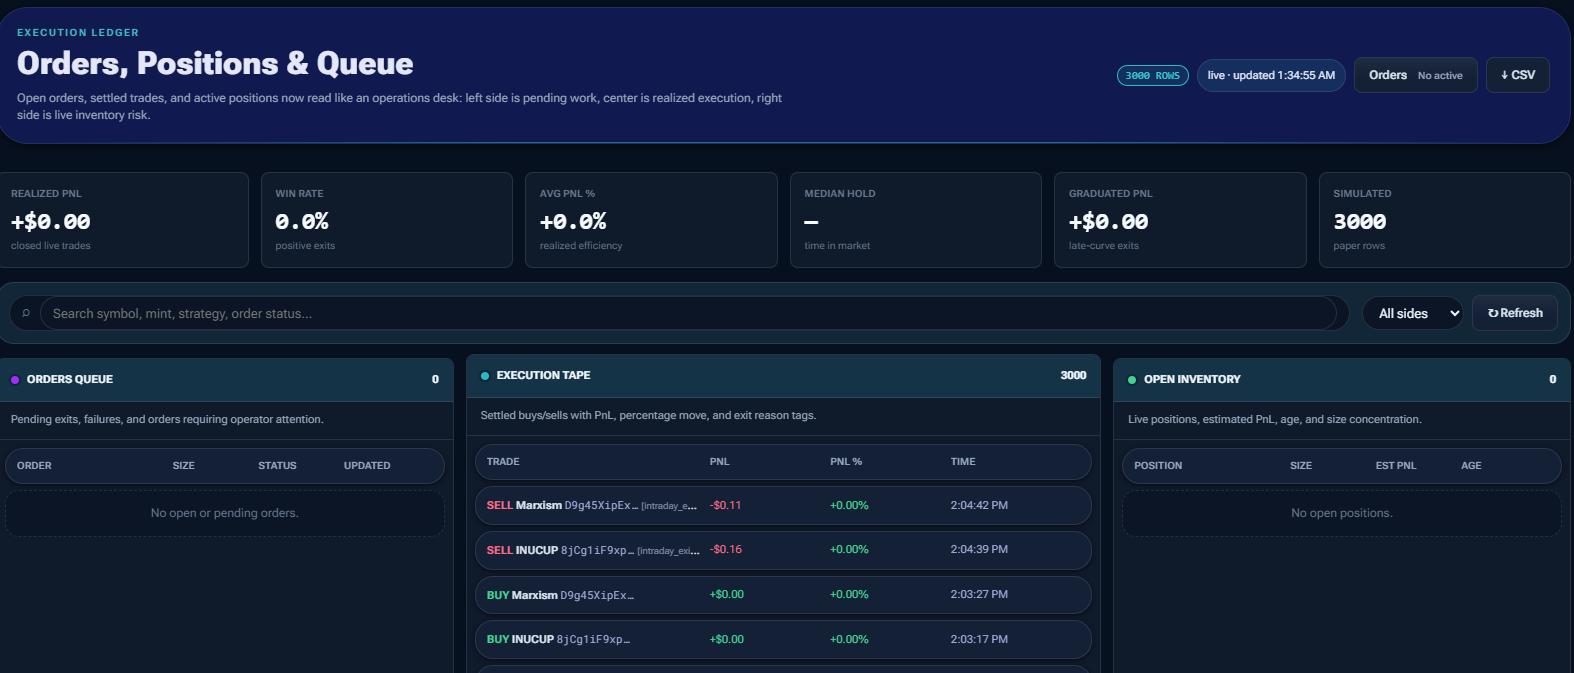Click the TIME column header
This screenshot has height=673, width=1574.
963,462
